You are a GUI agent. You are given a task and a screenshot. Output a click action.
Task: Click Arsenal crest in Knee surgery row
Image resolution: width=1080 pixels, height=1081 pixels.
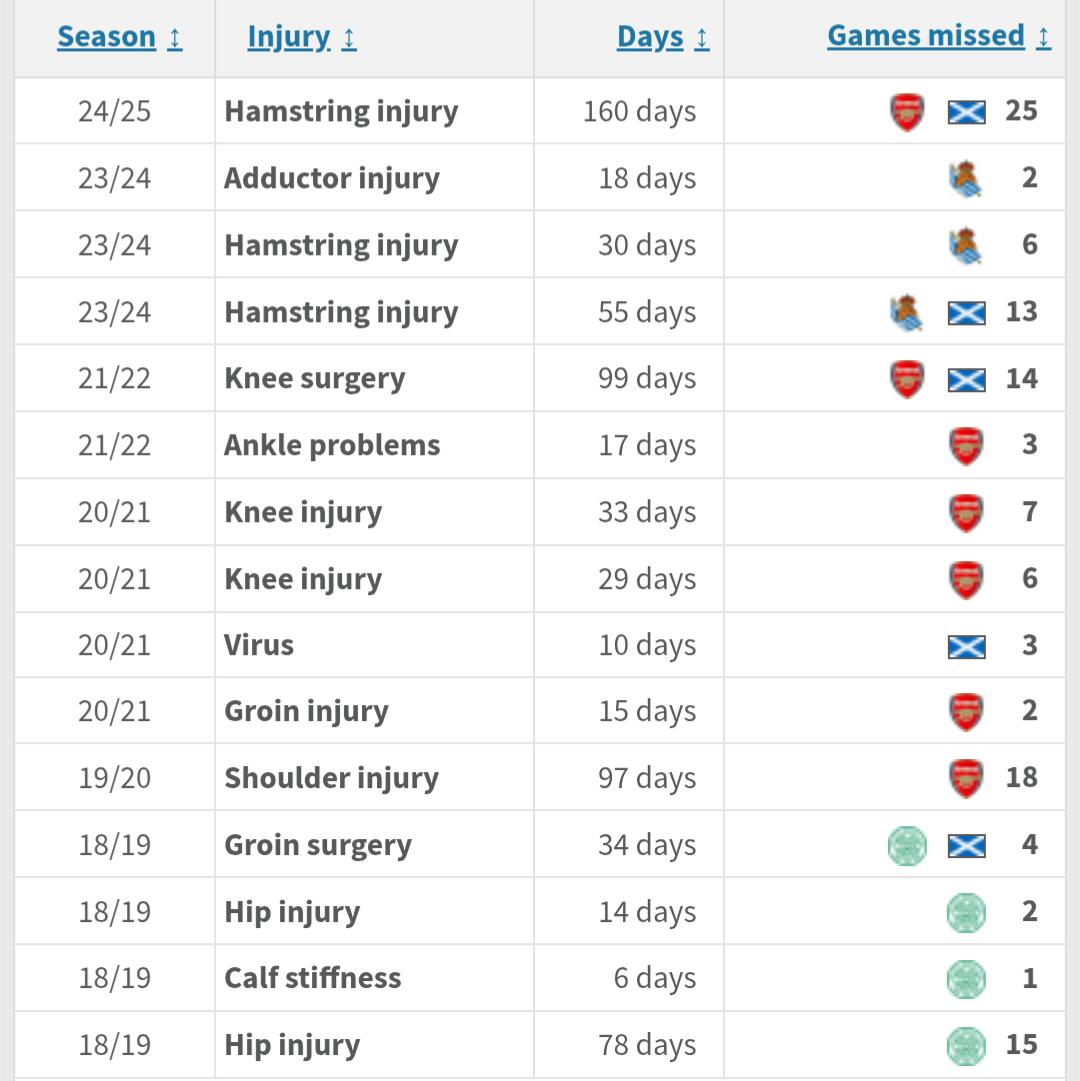(x=907, y=379)
